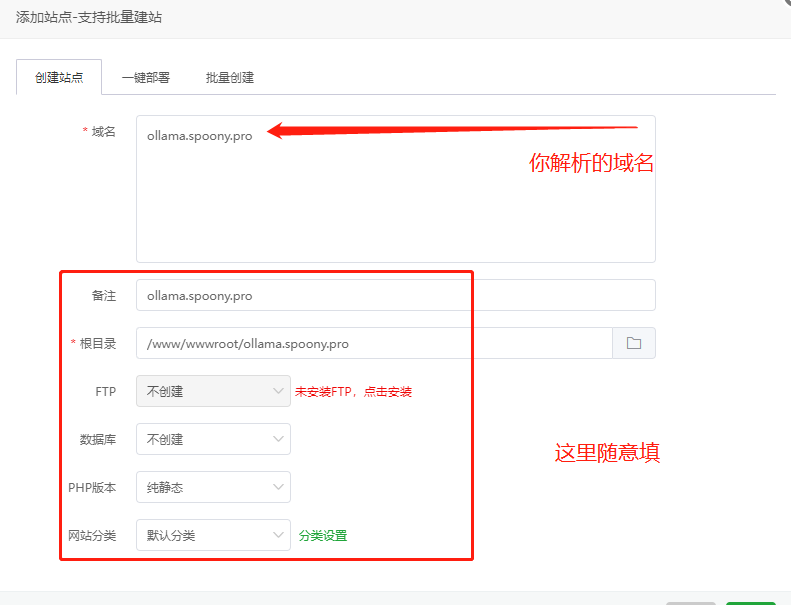The image size is (791, 605).
Task: Focus the 根目录 path input field
Action: [373, 343]
